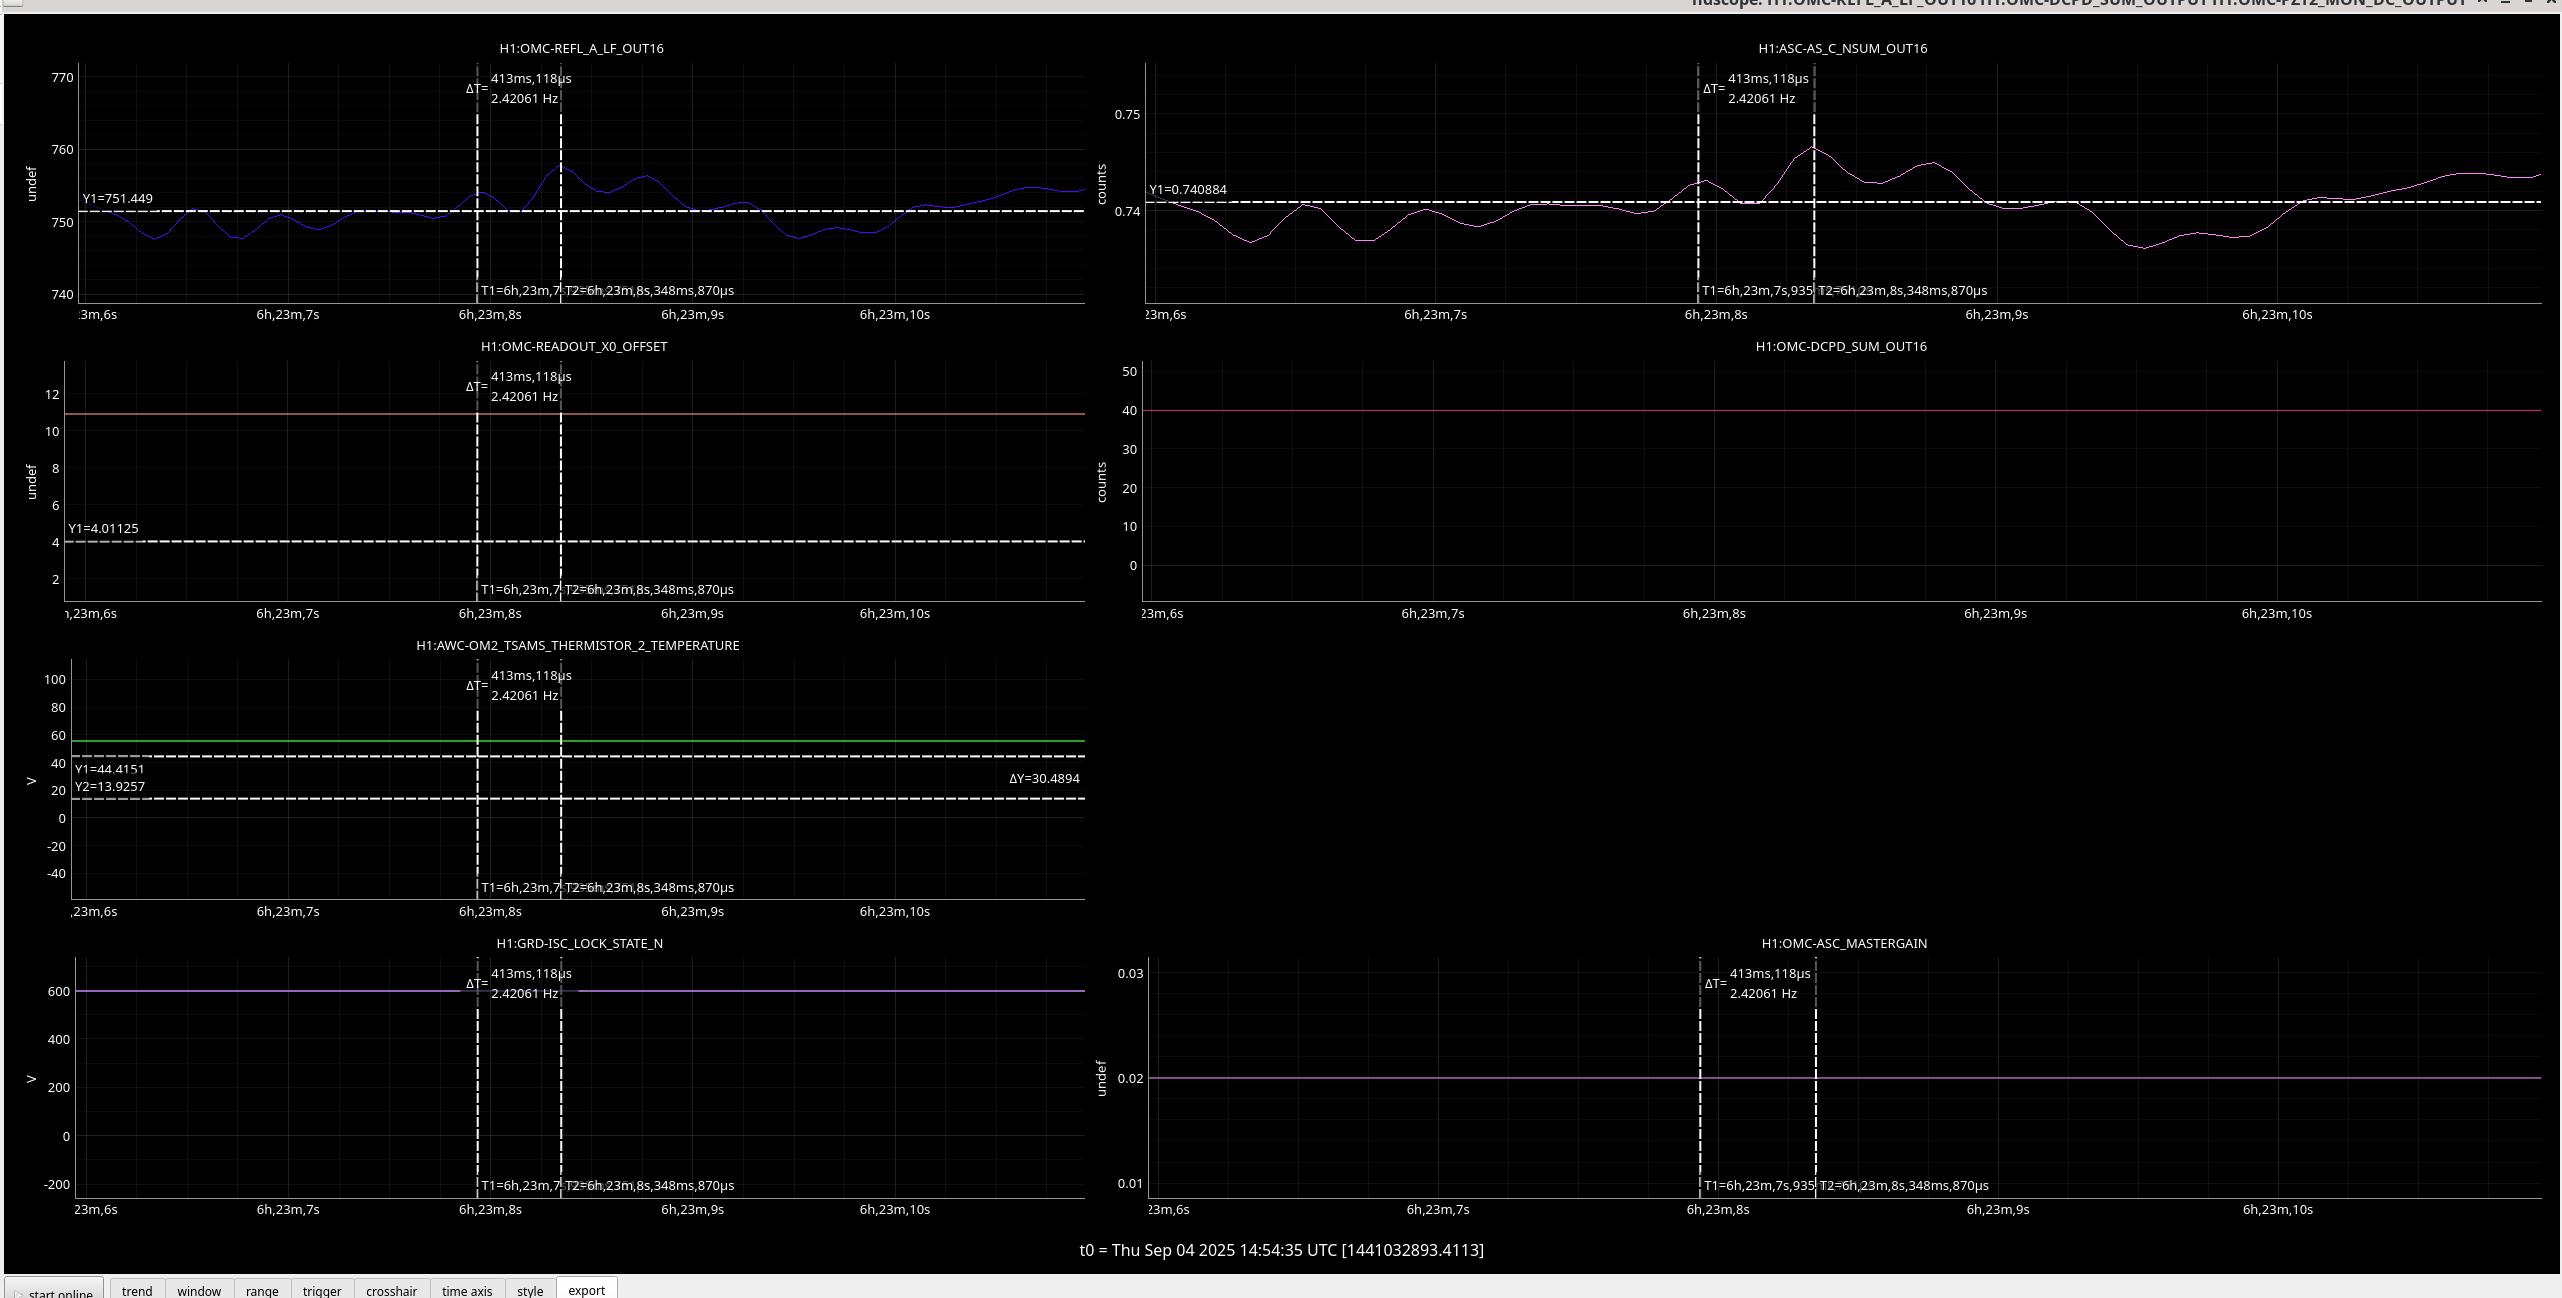The image size is (2562, 1298).
Task: Open the style tab
Action: [x=530, y=1290]
